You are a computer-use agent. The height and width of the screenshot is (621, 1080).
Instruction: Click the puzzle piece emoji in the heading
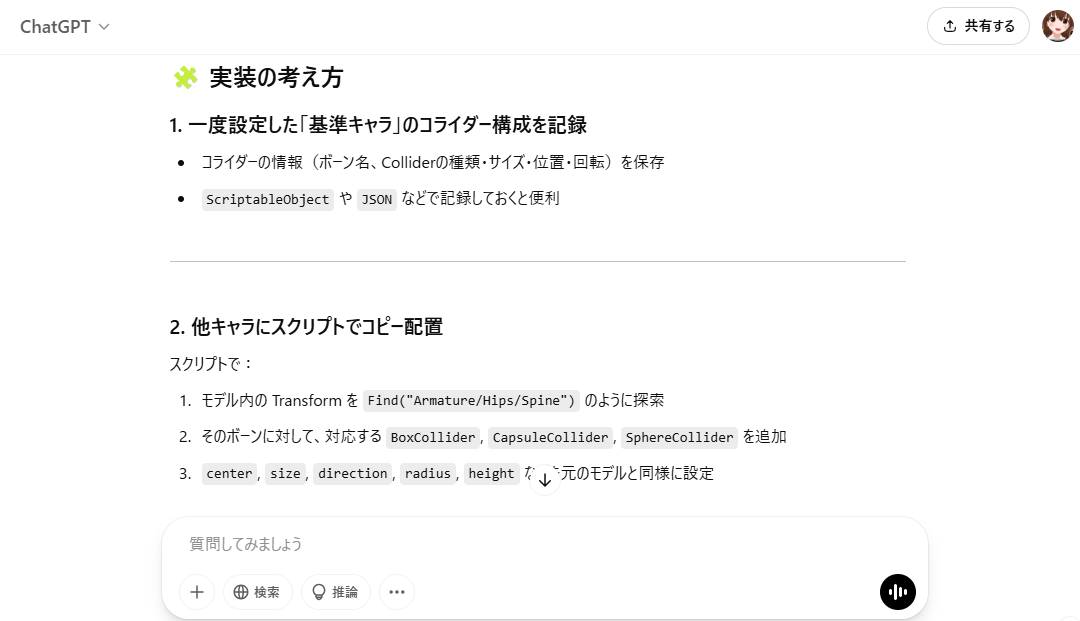186,78
